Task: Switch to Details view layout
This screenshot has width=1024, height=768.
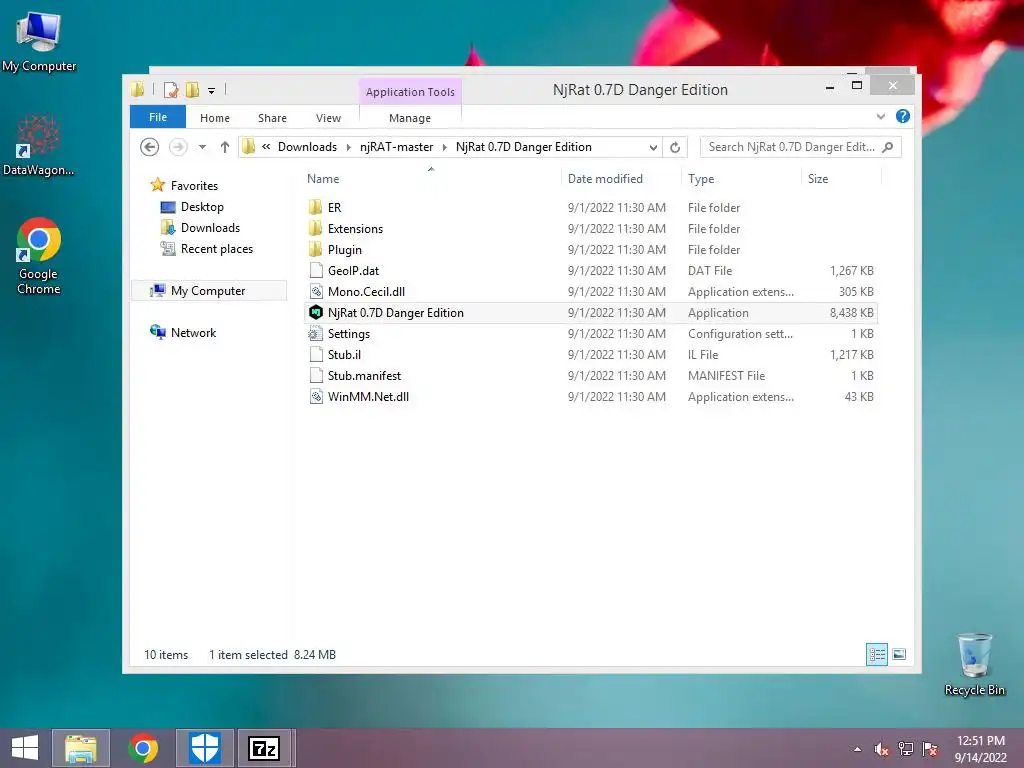Action: (877, 654)
